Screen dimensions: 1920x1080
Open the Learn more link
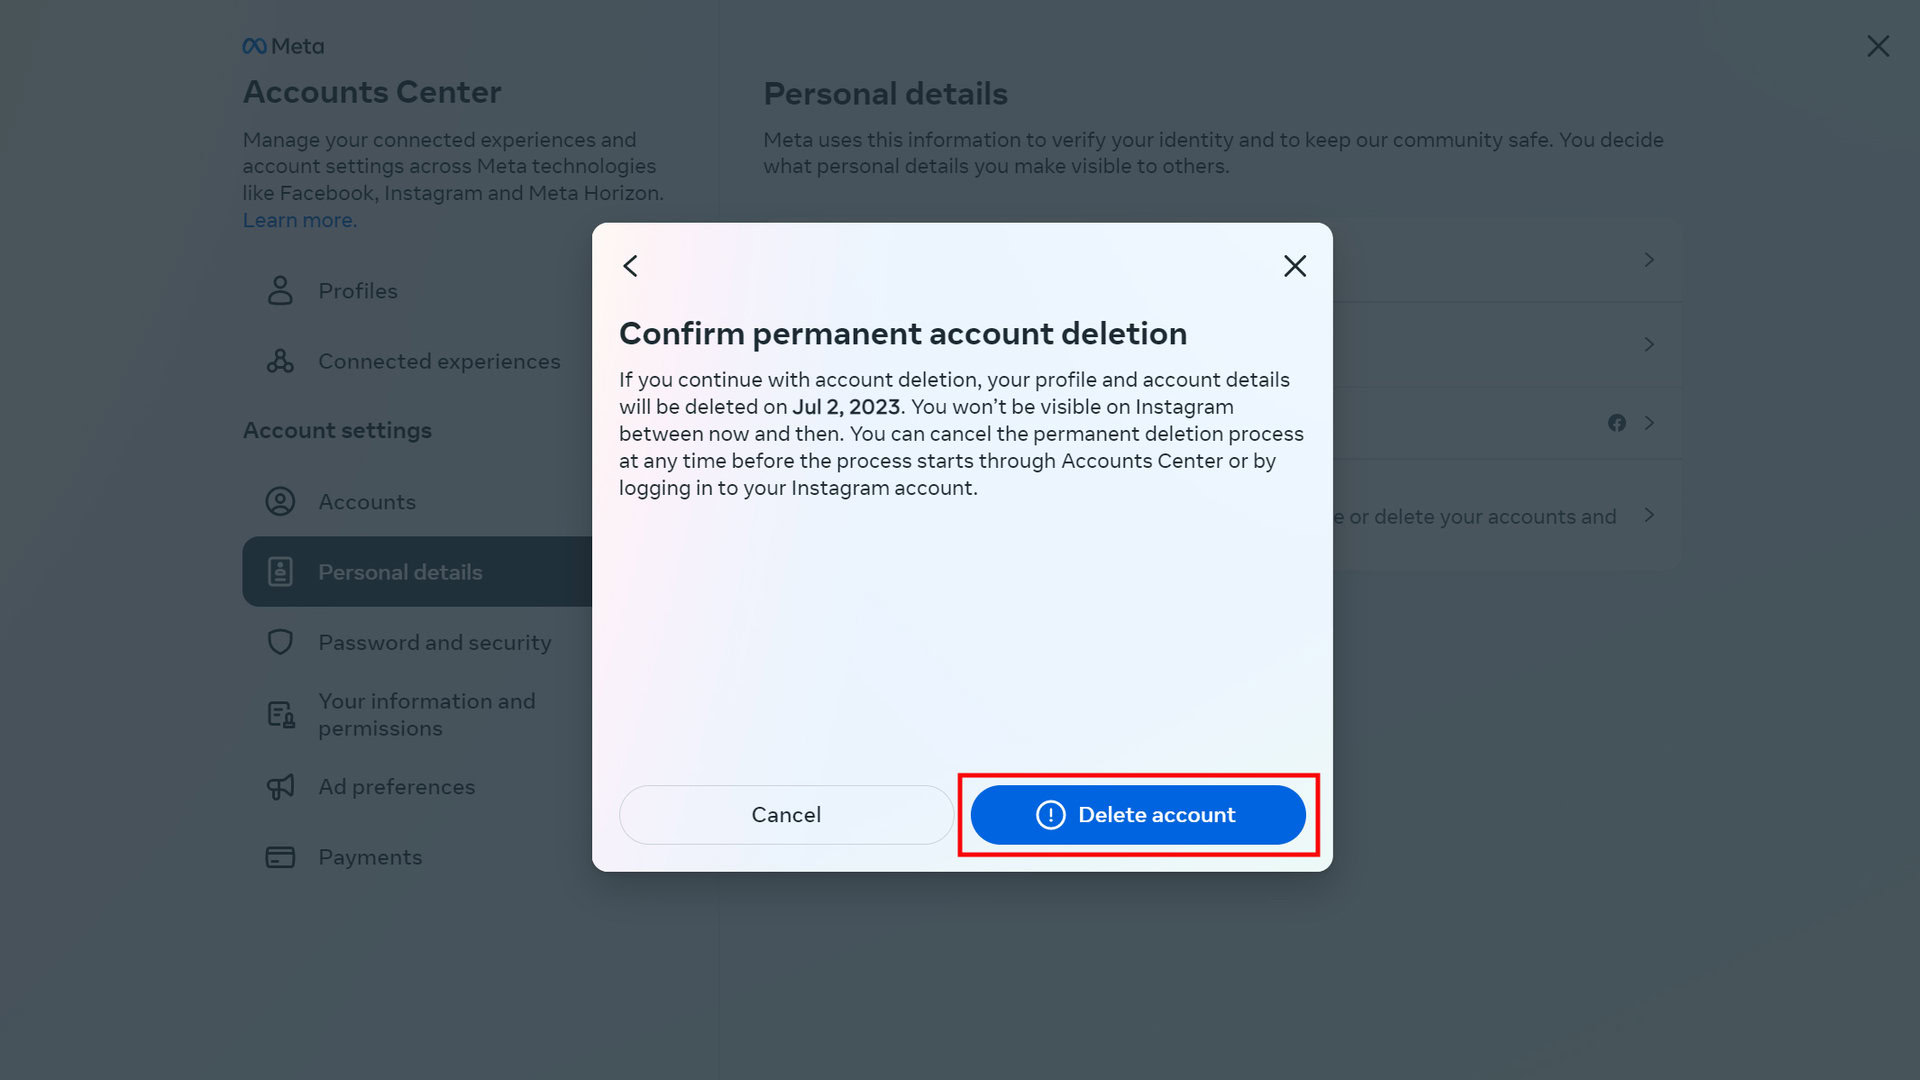[298, 220]
